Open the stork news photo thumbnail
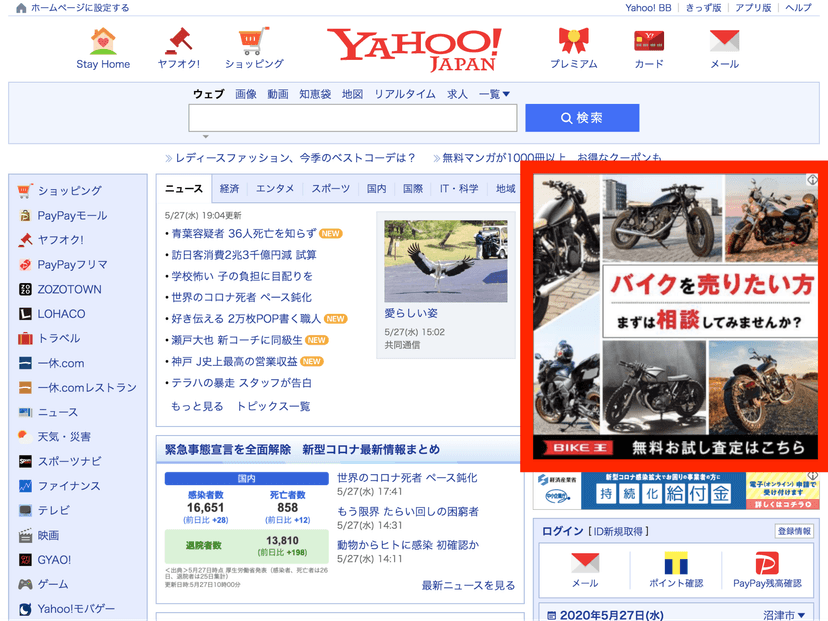The image size is (828, 621). click(446, 261)
